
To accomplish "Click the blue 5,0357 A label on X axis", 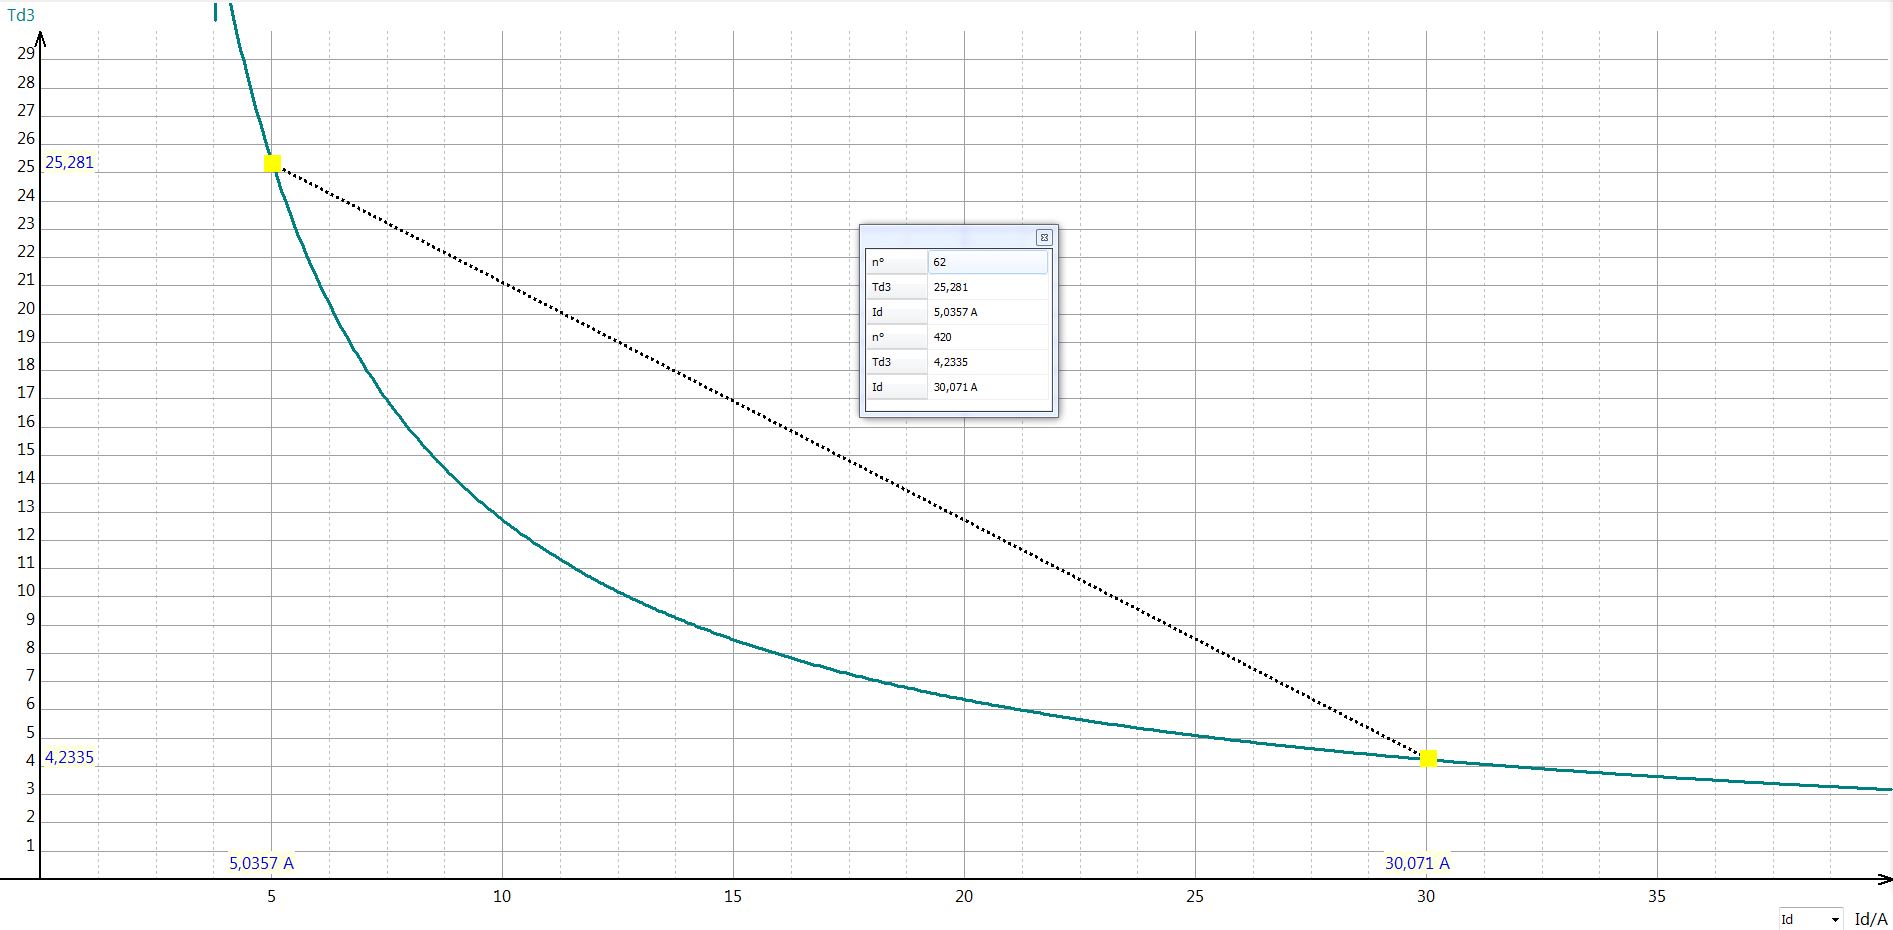I will pyautogui.click(x=261, y=863).
